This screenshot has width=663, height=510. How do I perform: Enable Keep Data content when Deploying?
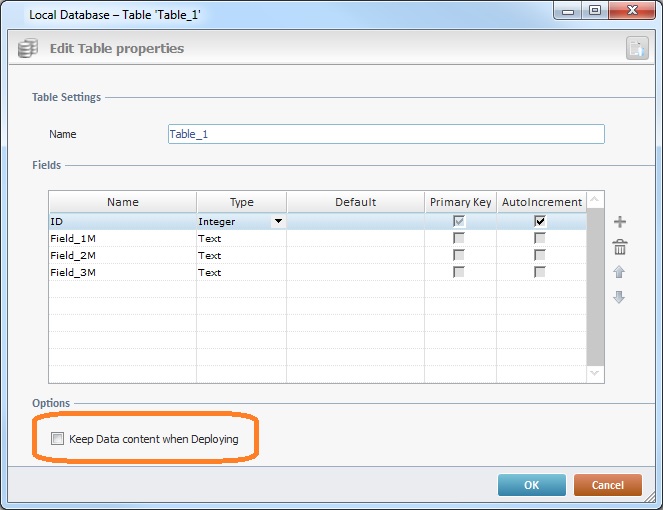(x=58, y=439)
